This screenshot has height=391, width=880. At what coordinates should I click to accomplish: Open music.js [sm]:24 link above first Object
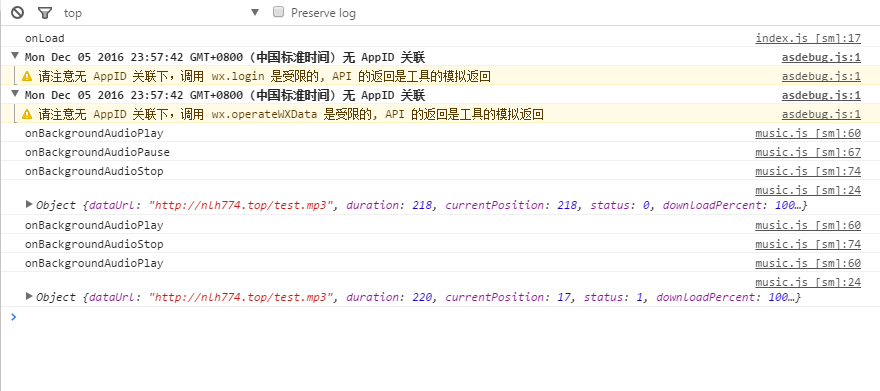[808, 190]
